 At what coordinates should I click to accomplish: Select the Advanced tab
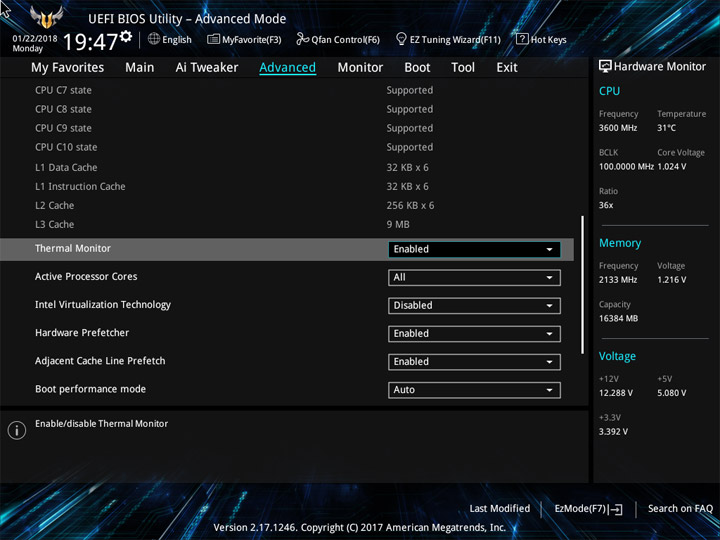coord(287,68)
